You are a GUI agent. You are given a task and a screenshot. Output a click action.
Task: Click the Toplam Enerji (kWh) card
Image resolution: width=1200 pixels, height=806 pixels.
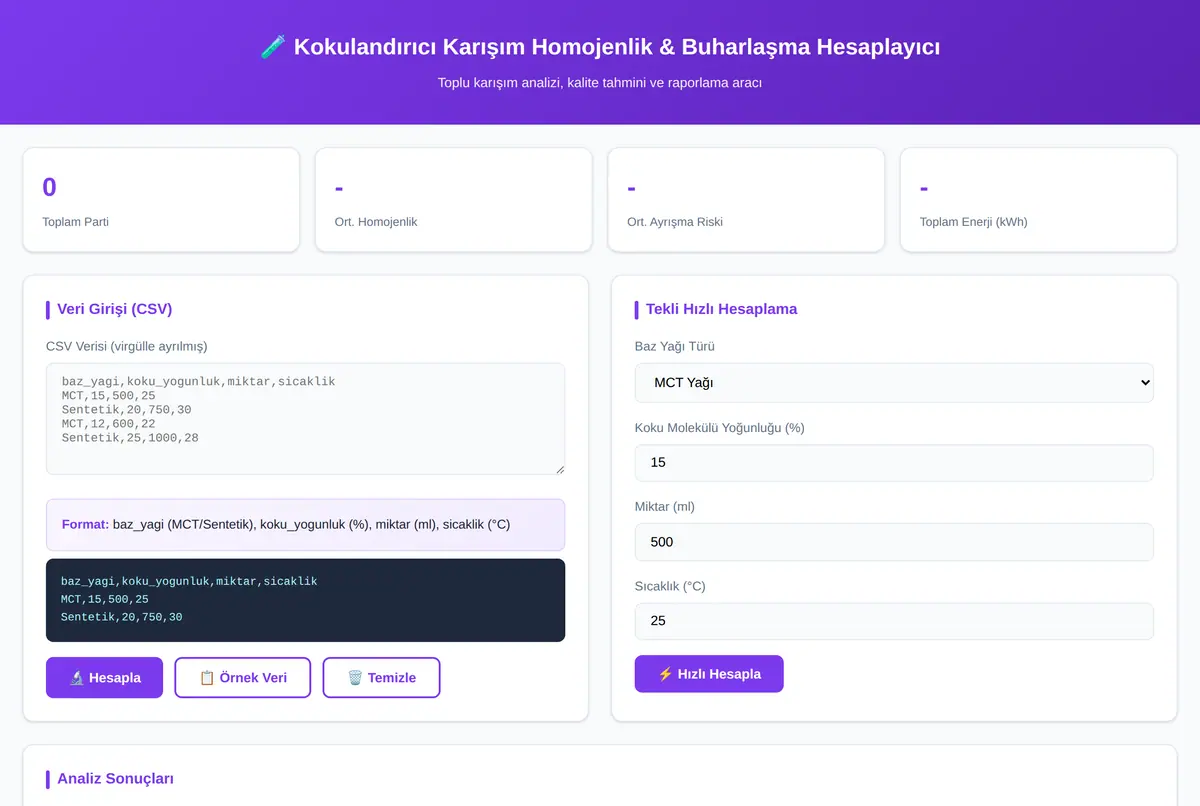[x=1038, y=200]
